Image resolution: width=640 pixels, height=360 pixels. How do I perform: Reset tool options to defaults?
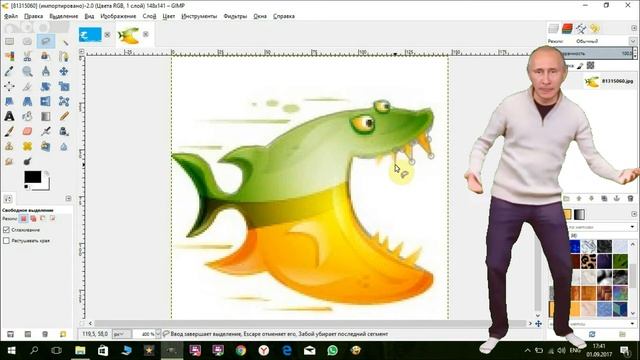63,334
